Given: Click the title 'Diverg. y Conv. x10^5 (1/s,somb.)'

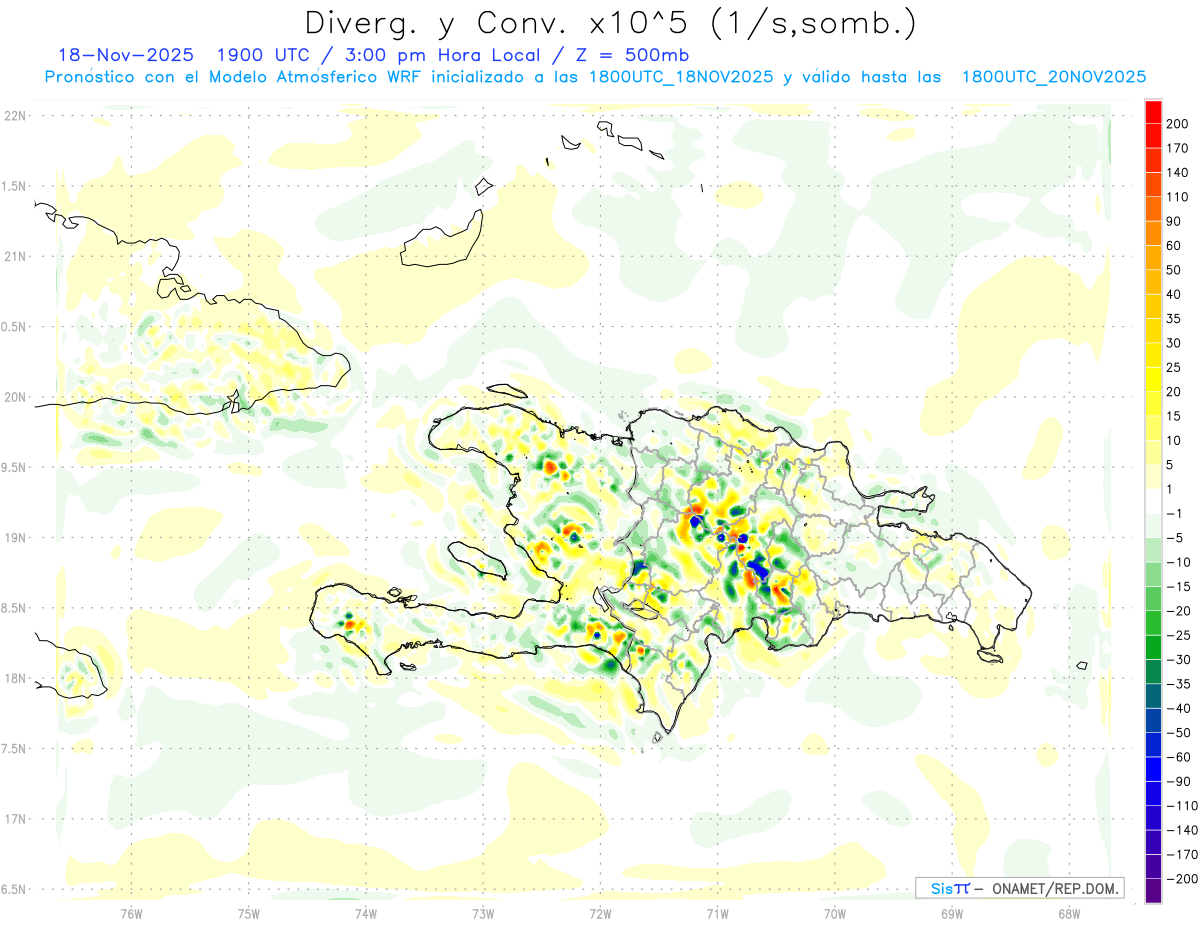Looking at the screenshot, I should (x=611, y=22).
